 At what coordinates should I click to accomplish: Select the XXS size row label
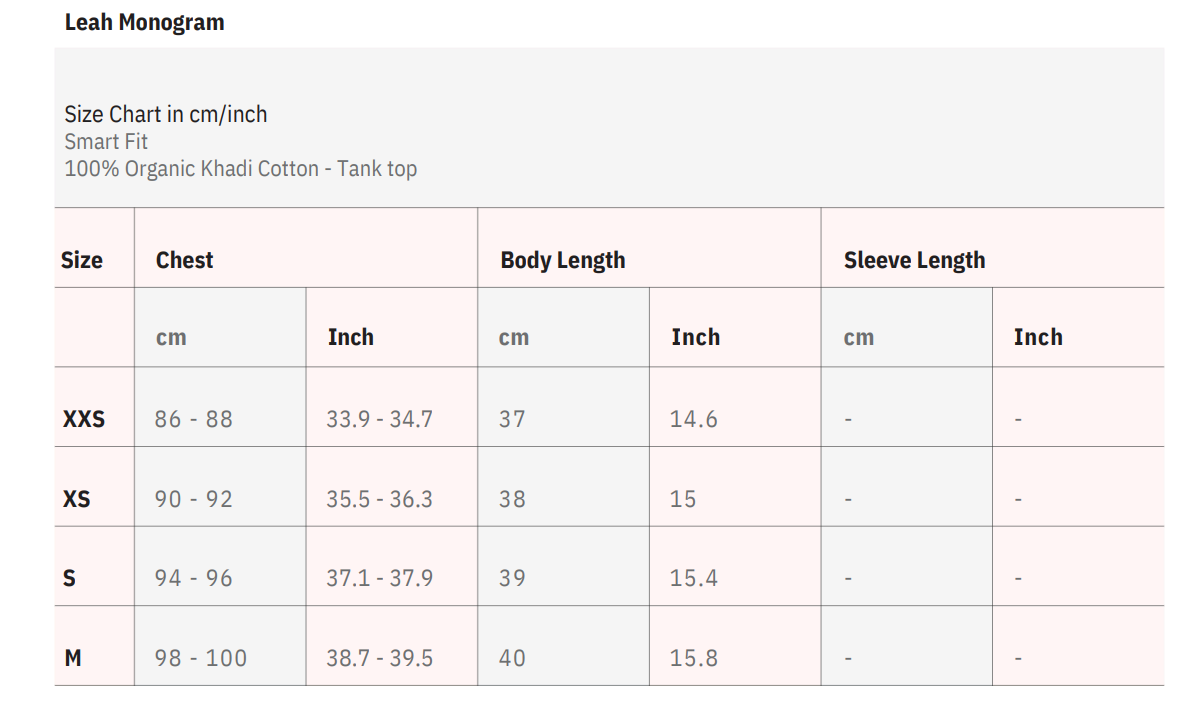point(84,419)
